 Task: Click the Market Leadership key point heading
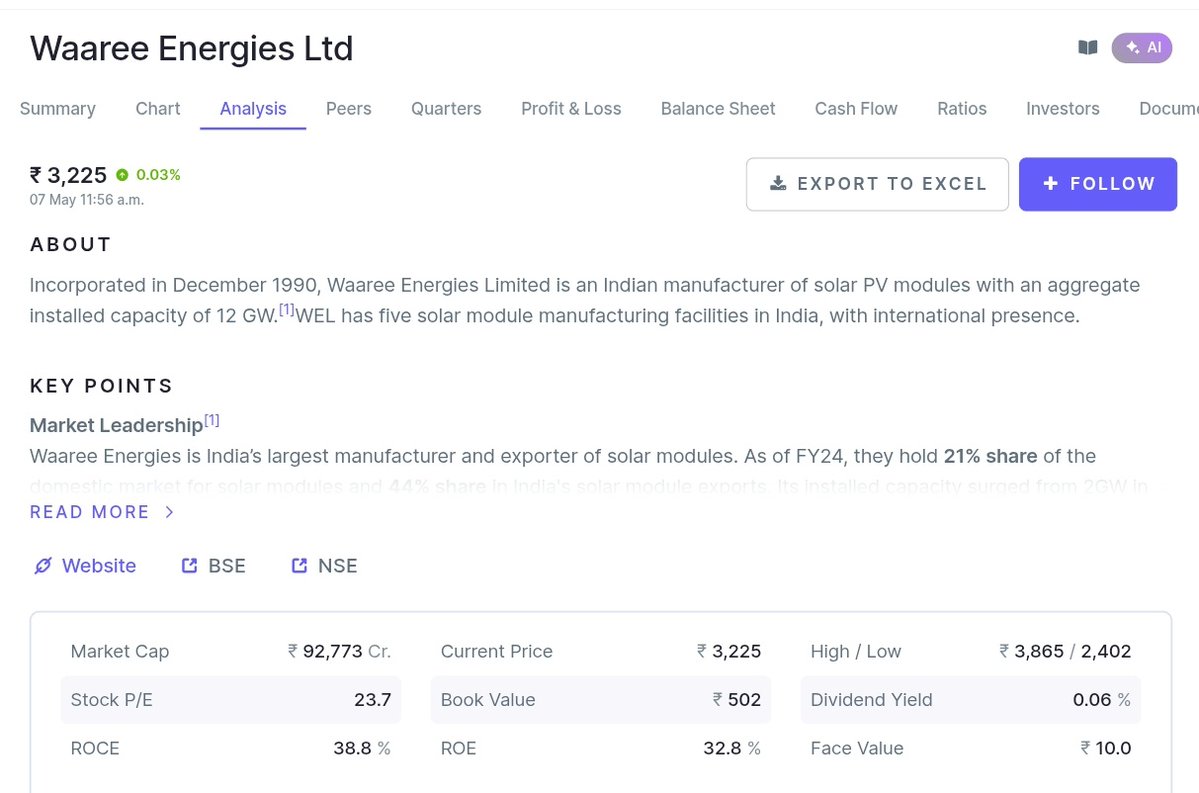[x=116, y=426]
